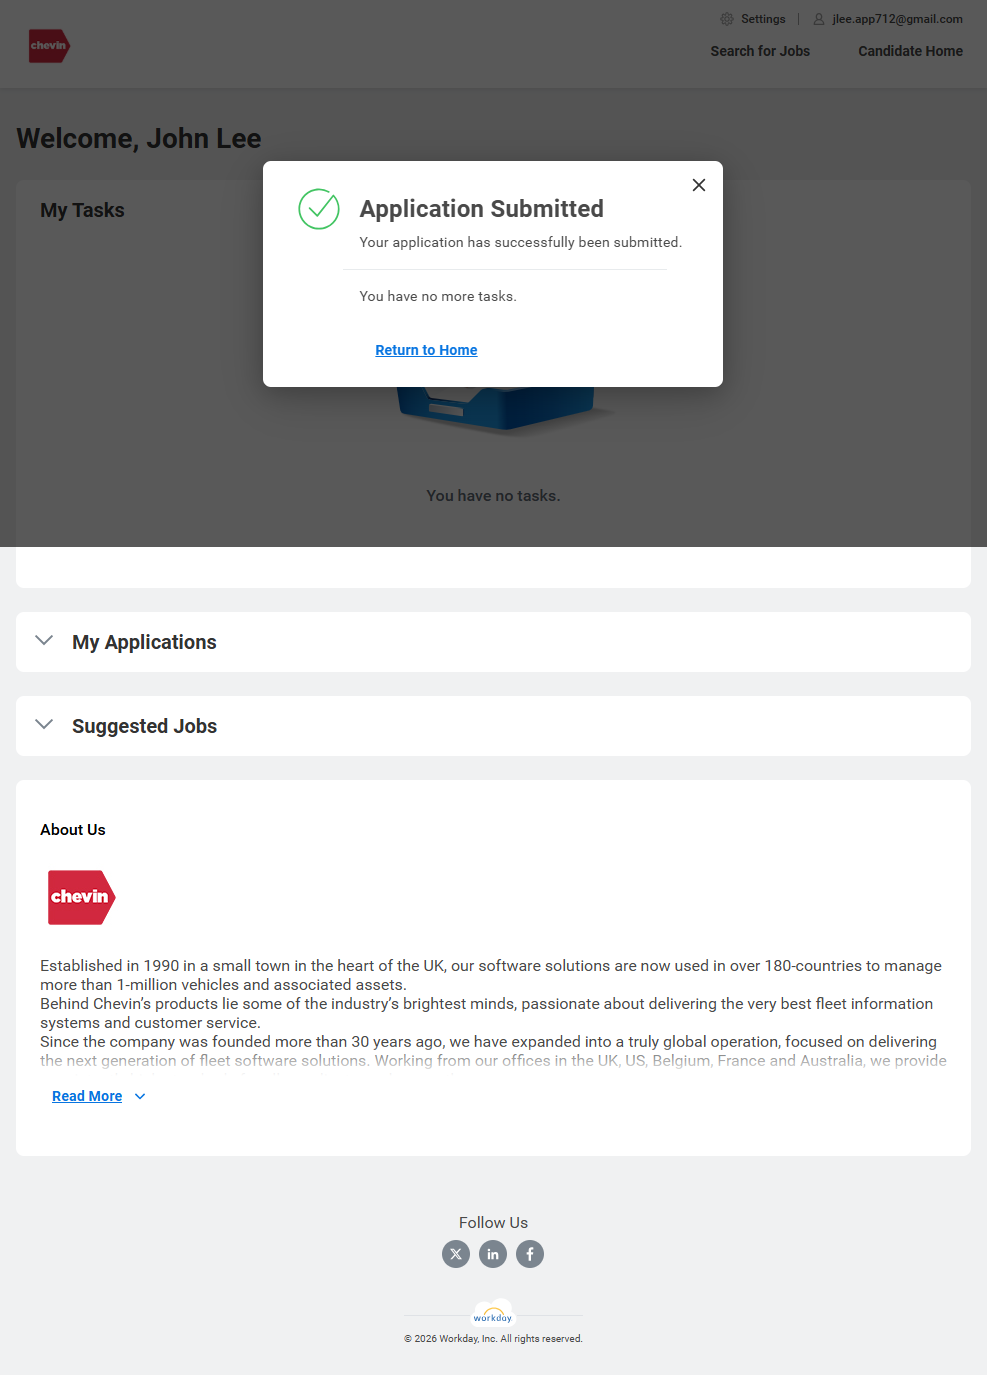Open the Facebook social icon
The height and width of the screenshot is (1375, 987).
tap(530, 1254)
